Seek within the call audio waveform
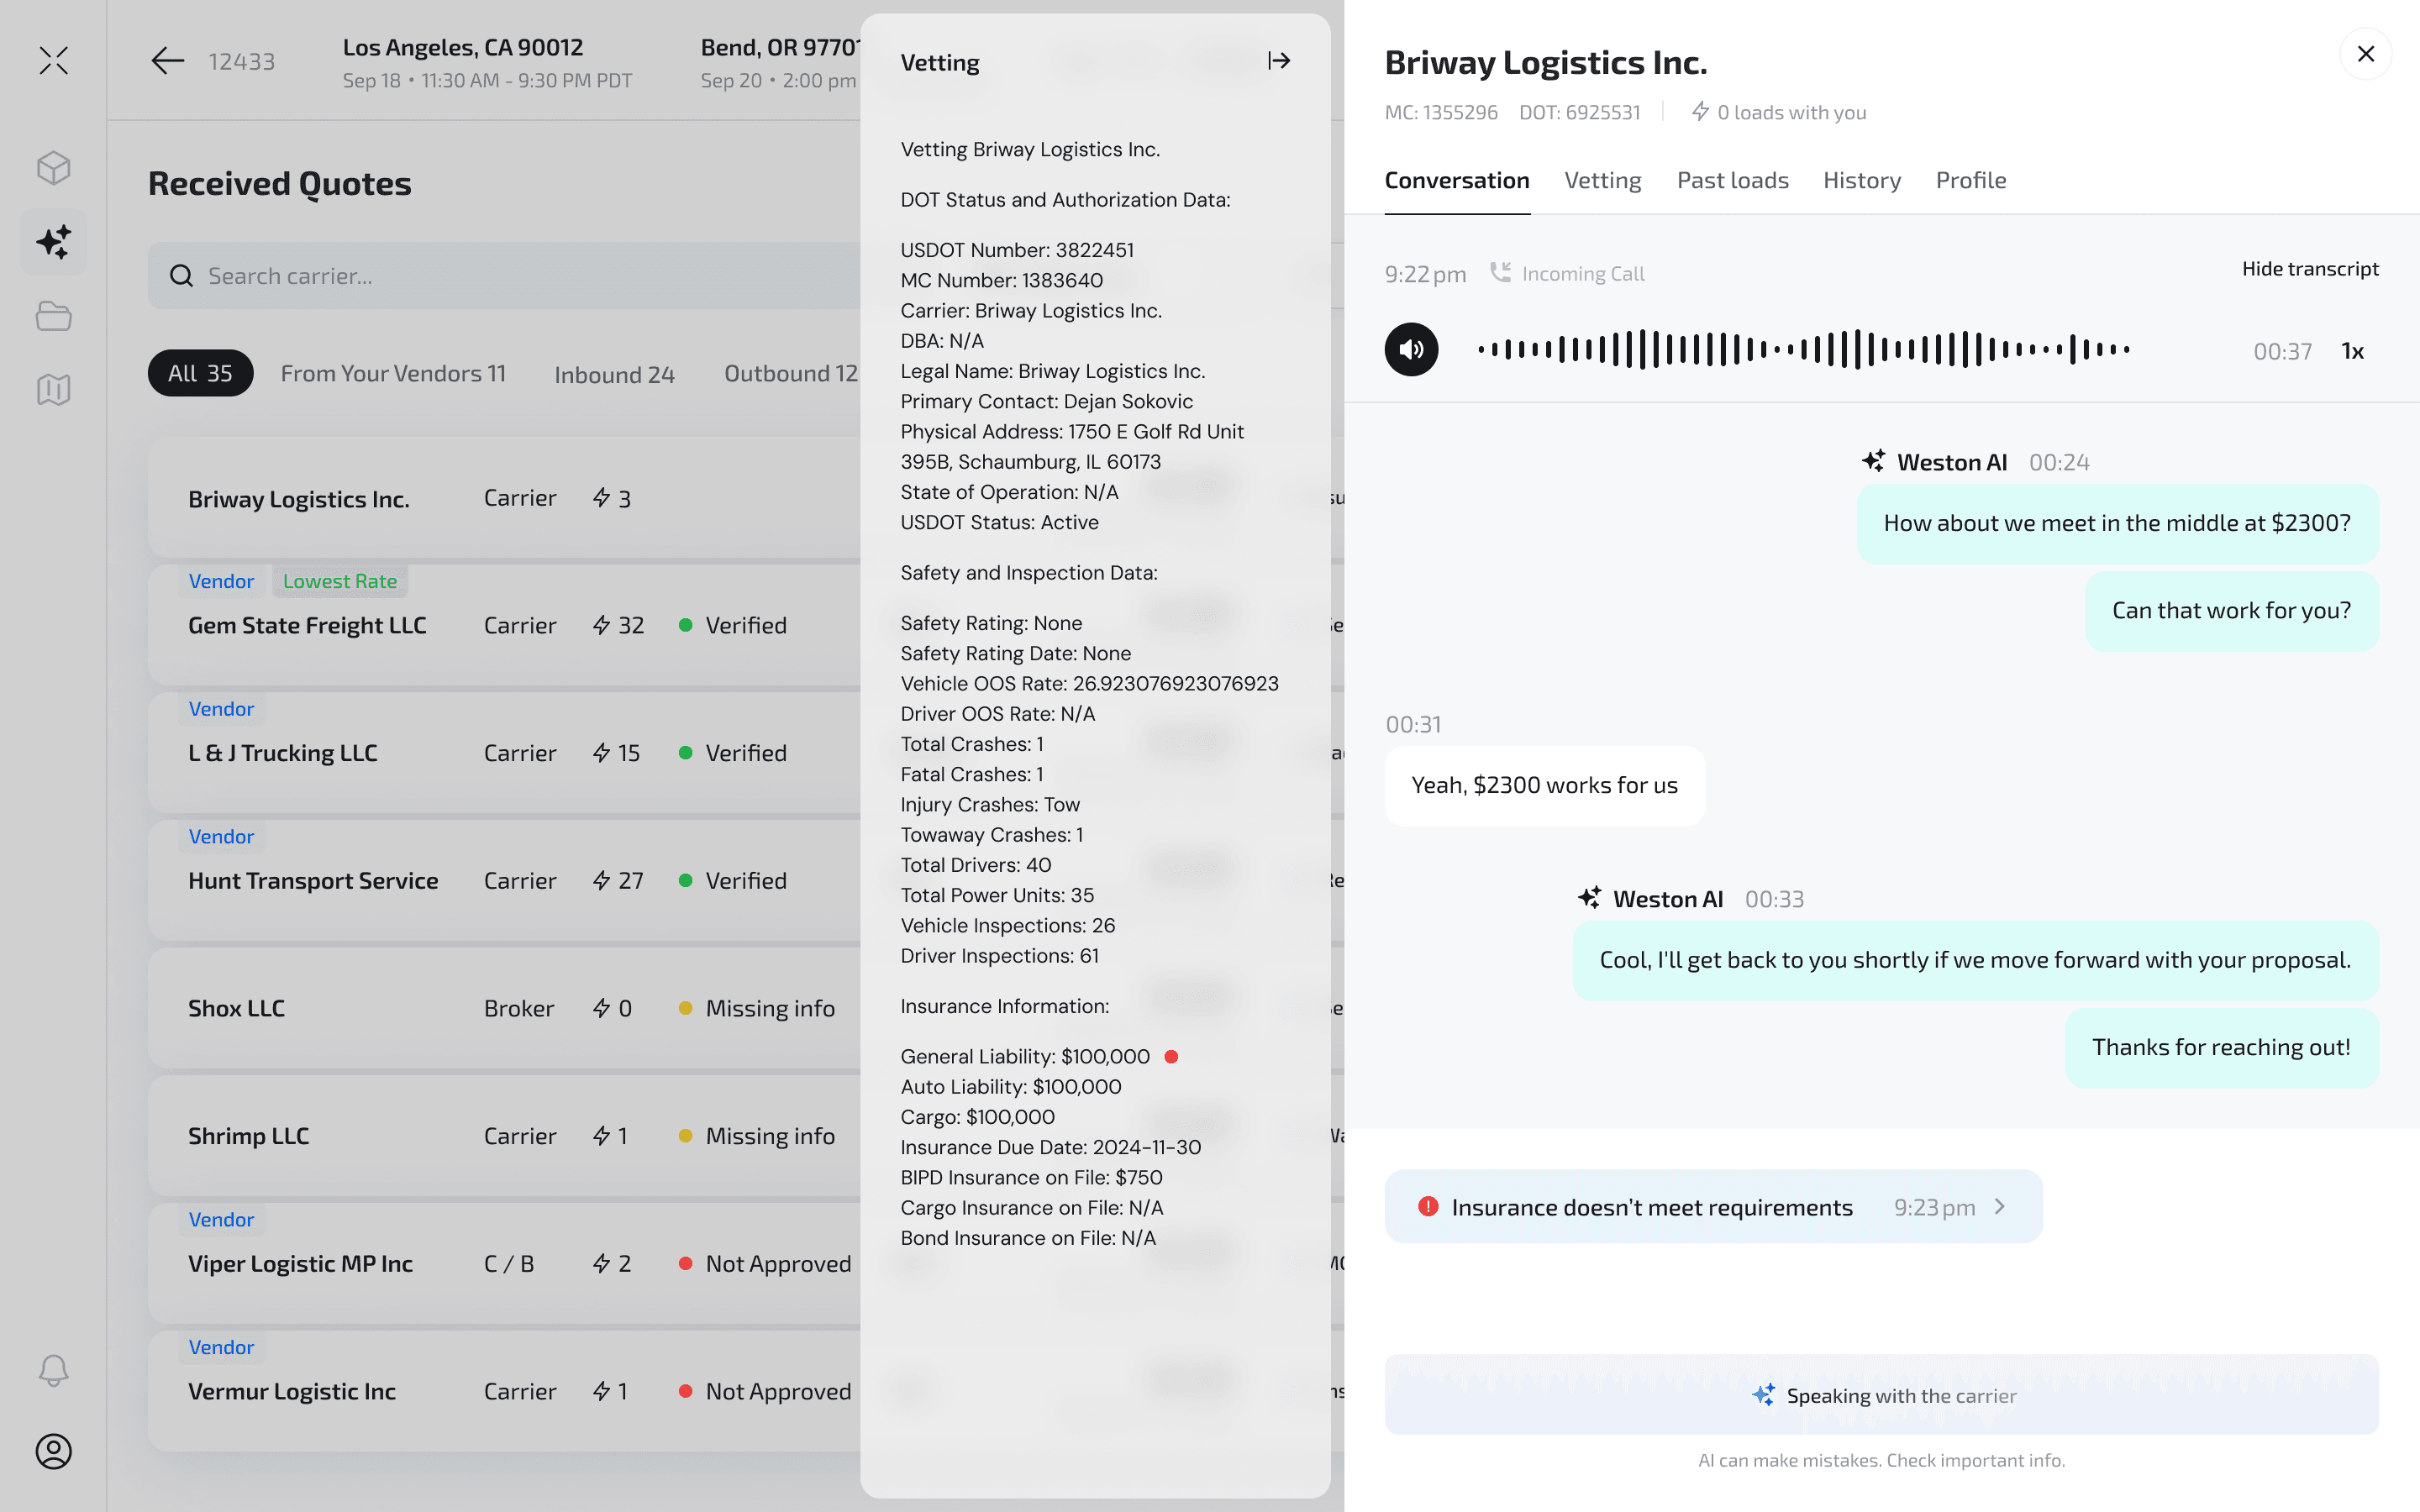 tap(1803, 350)
